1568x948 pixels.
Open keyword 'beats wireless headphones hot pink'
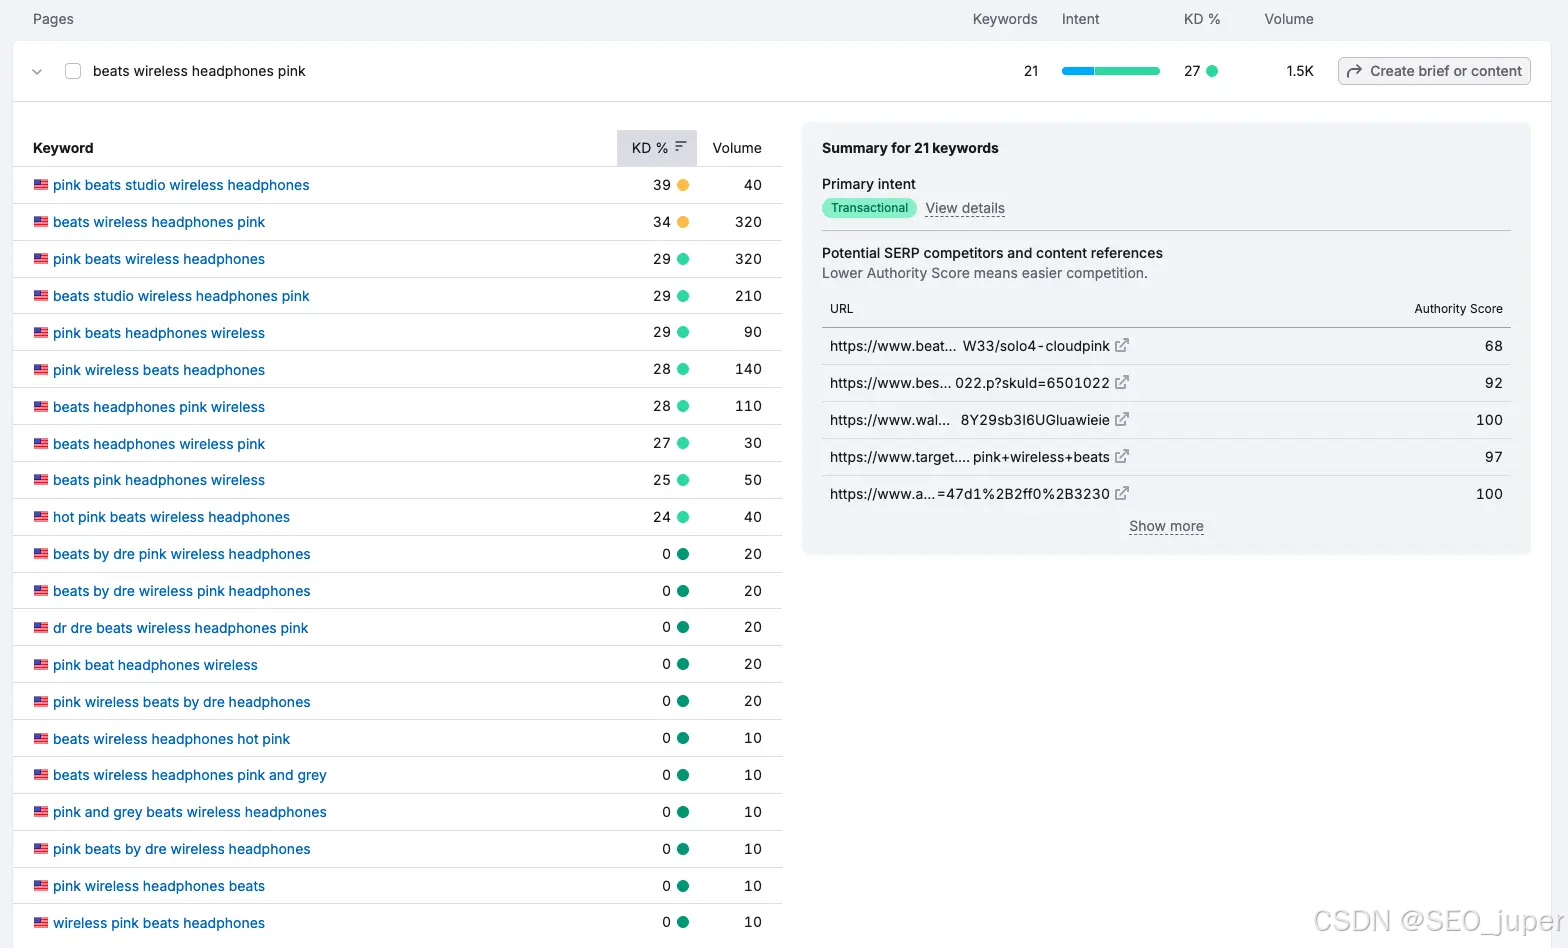click(171, 739)
